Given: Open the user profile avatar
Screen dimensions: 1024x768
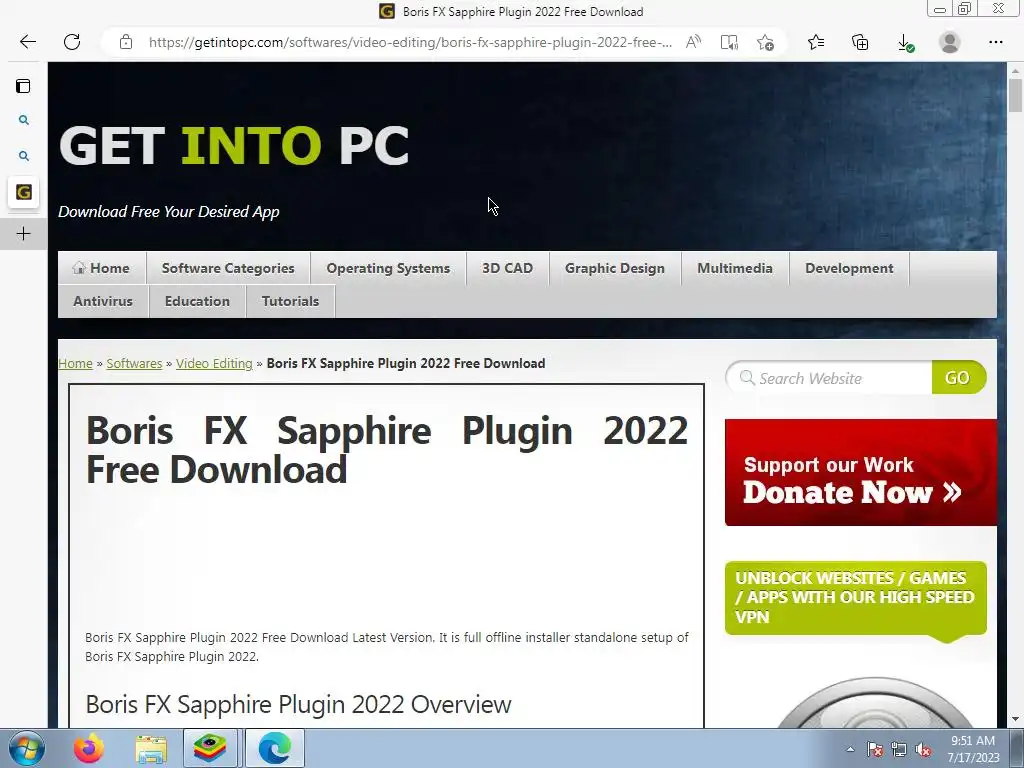Looking at the screenshot, I should click(950, 42).
